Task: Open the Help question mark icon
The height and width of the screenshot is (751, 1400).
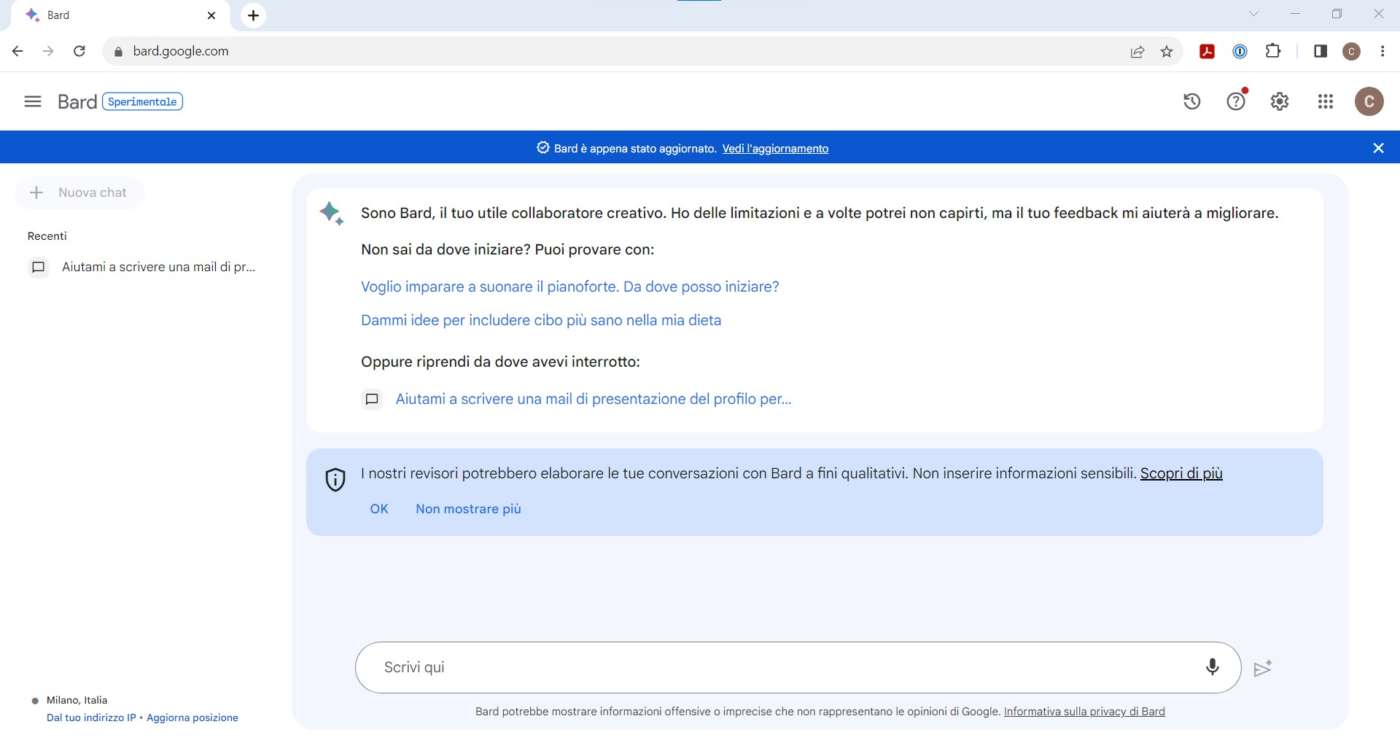Action: tap(1236, 101)
